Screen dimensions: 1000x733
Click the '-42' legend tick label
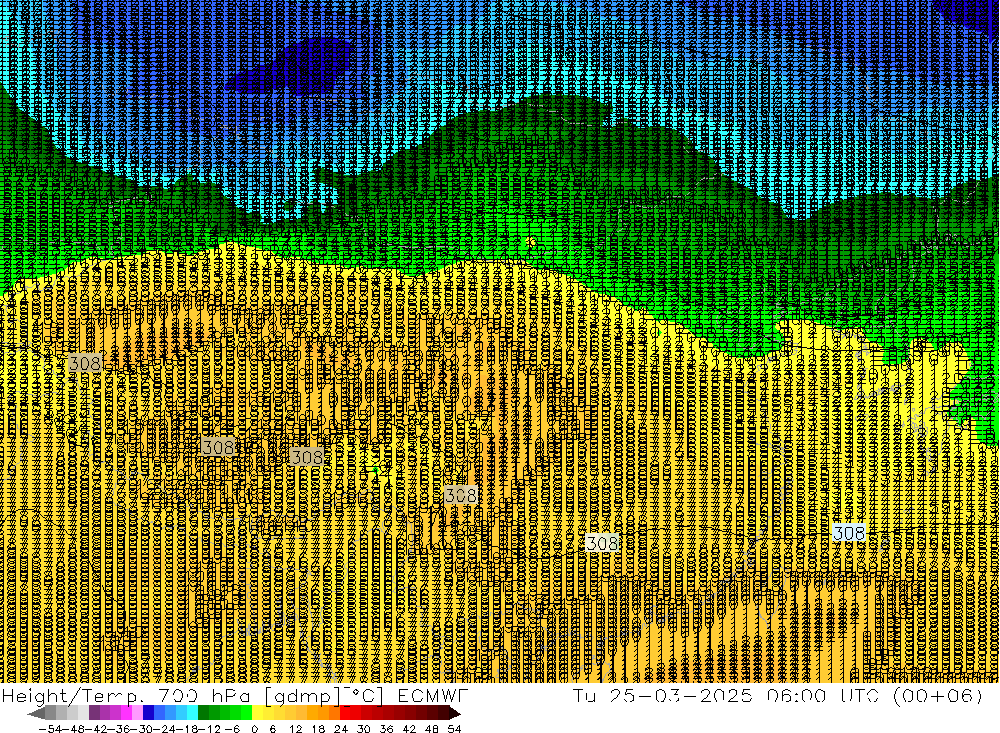[x=96, y=729]
